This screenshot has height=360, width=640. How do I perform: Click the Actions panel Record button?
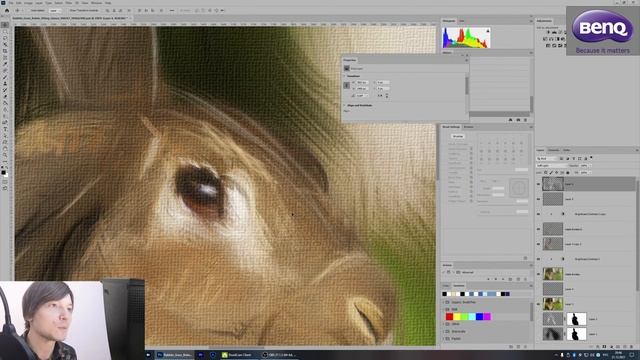click(x=496, y=279)
